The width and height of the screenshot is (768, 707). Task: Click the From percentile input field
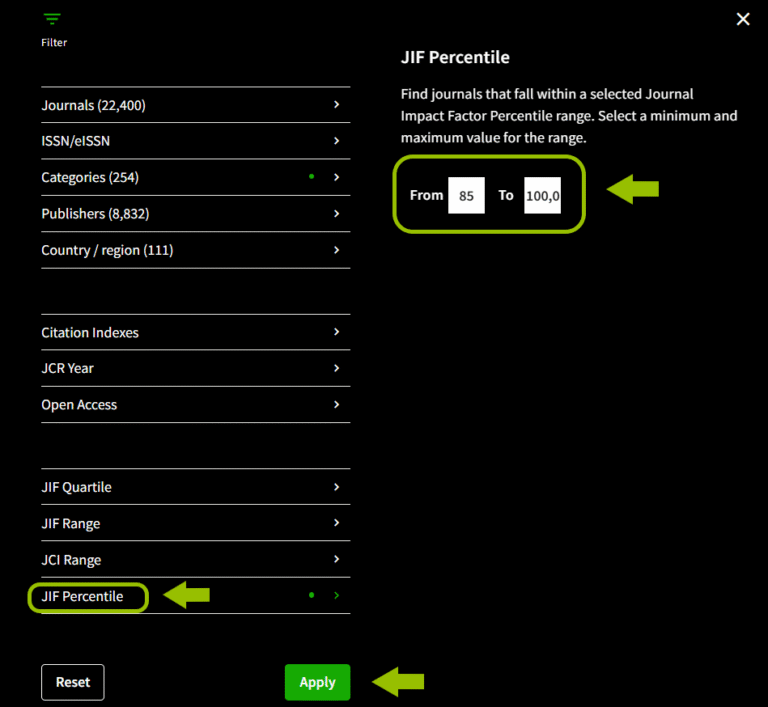(x=466, y=196)
